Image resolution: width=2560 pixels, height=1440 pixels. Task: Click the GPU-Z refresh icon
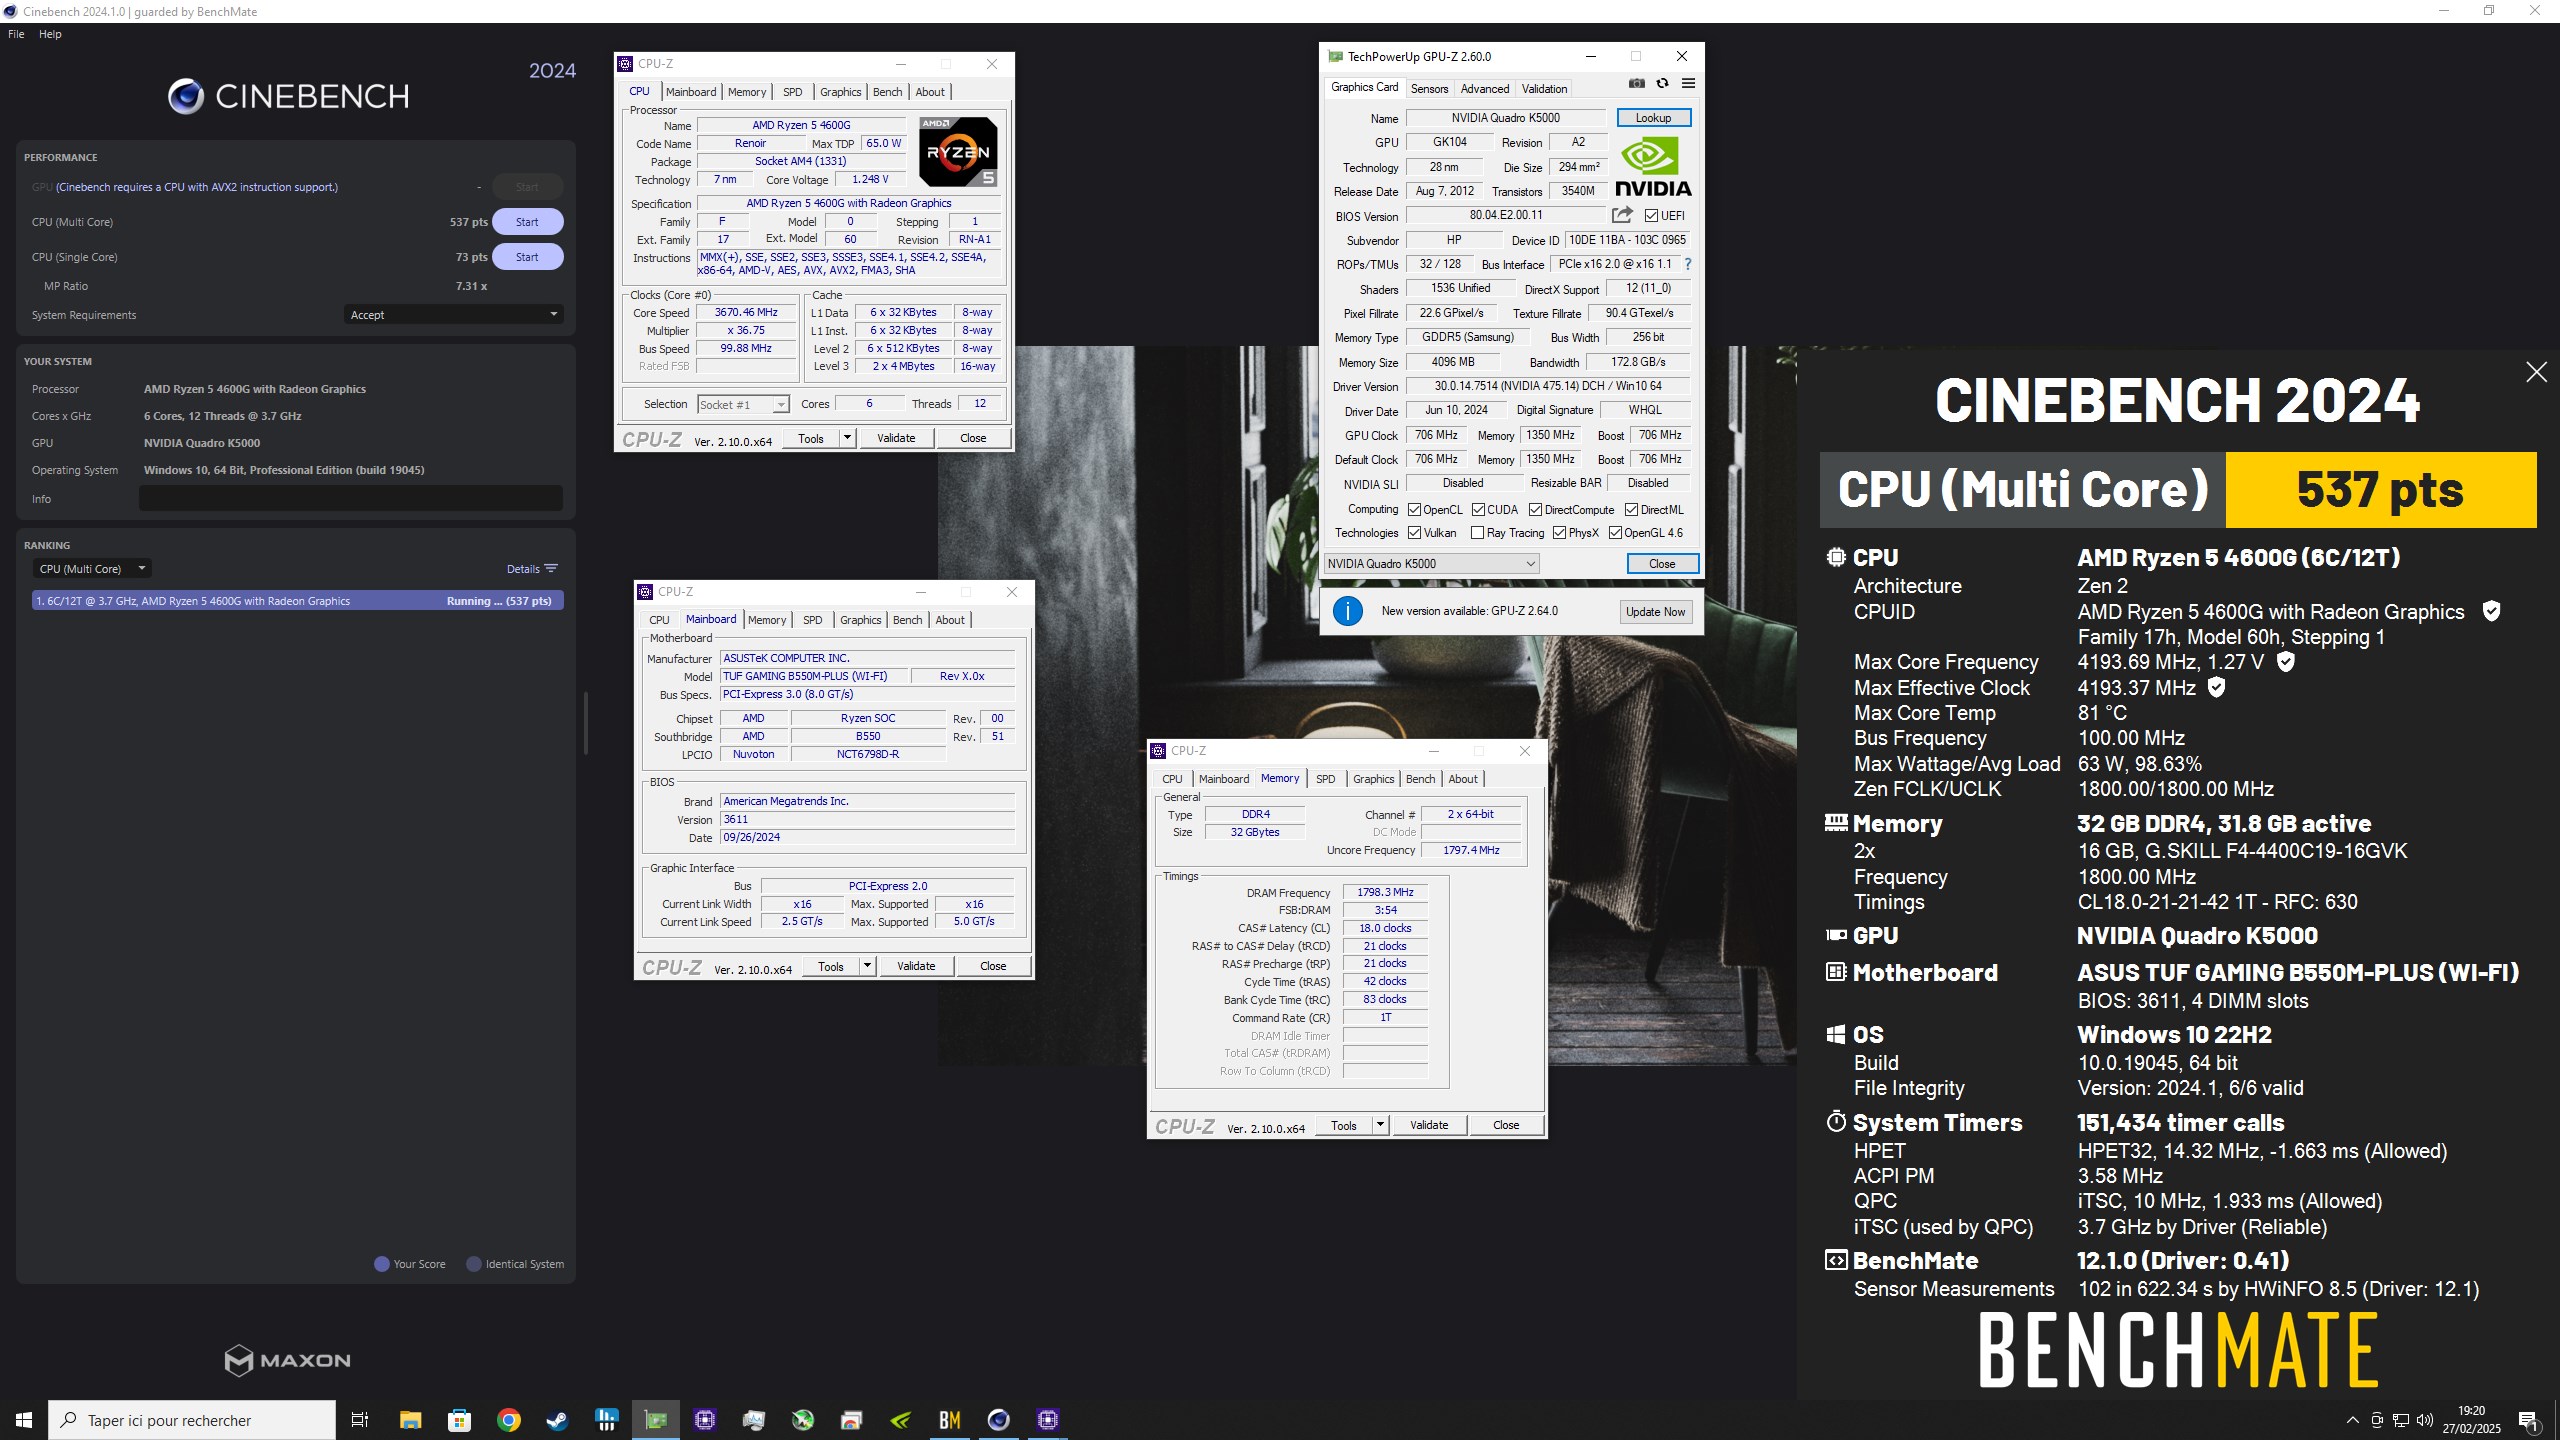tap(1662, 84)
